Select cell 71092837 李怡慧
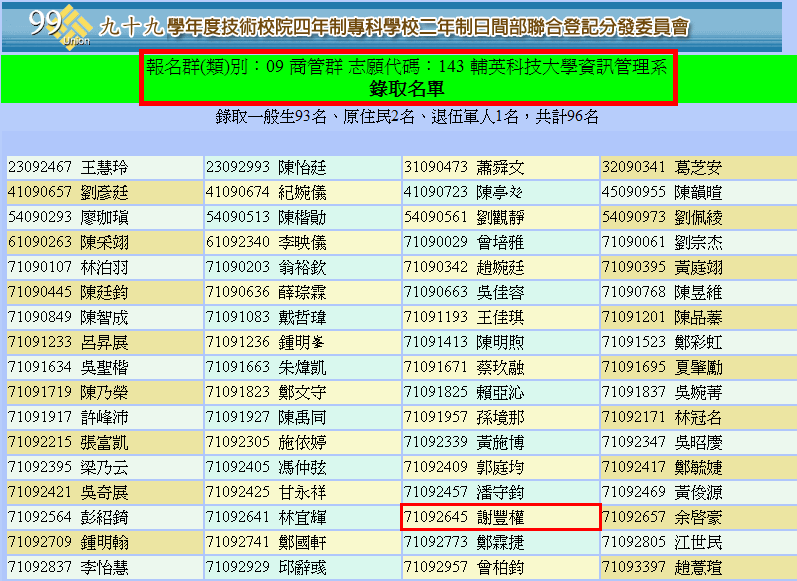Screen dimensions: 797x581 (105, 567)
